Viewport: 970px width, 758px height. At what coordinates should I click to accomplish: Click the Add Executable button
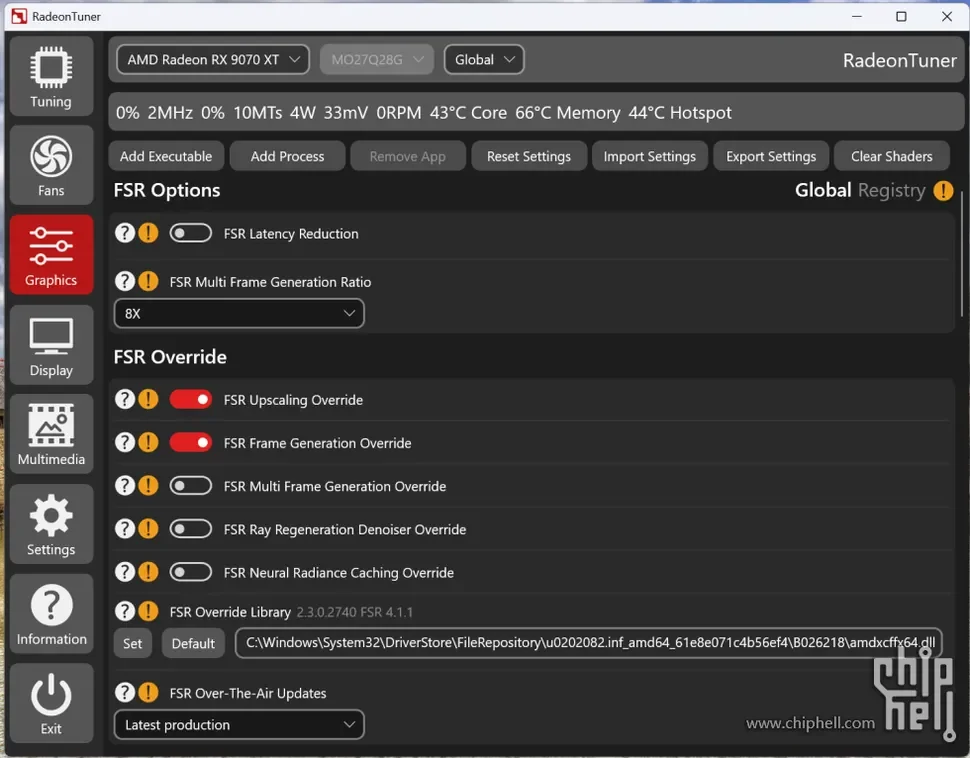click(x=166, y=157)
